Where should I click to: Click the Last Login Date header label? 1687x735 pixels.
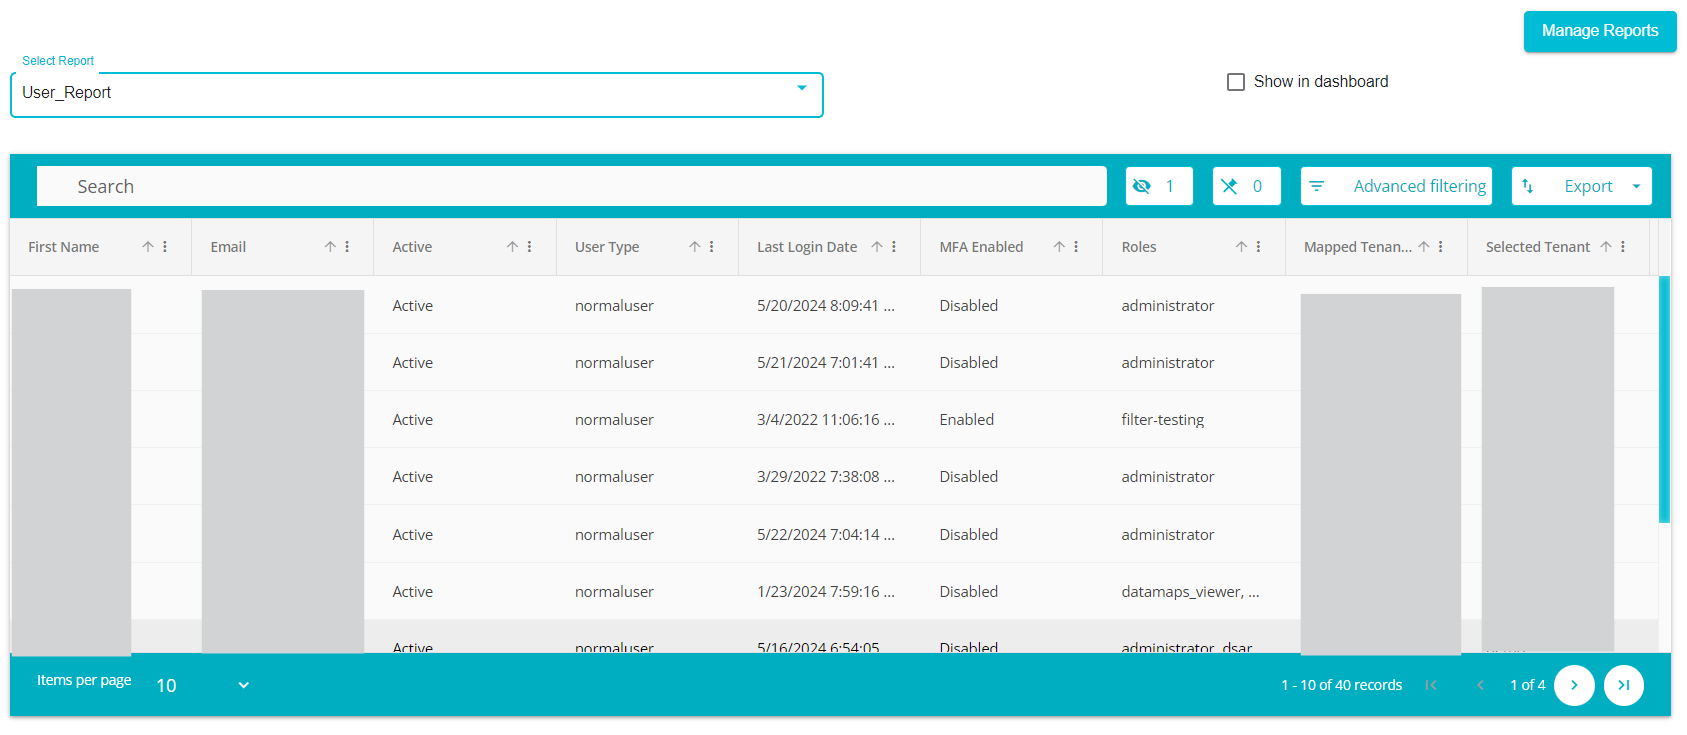[807, 247]
